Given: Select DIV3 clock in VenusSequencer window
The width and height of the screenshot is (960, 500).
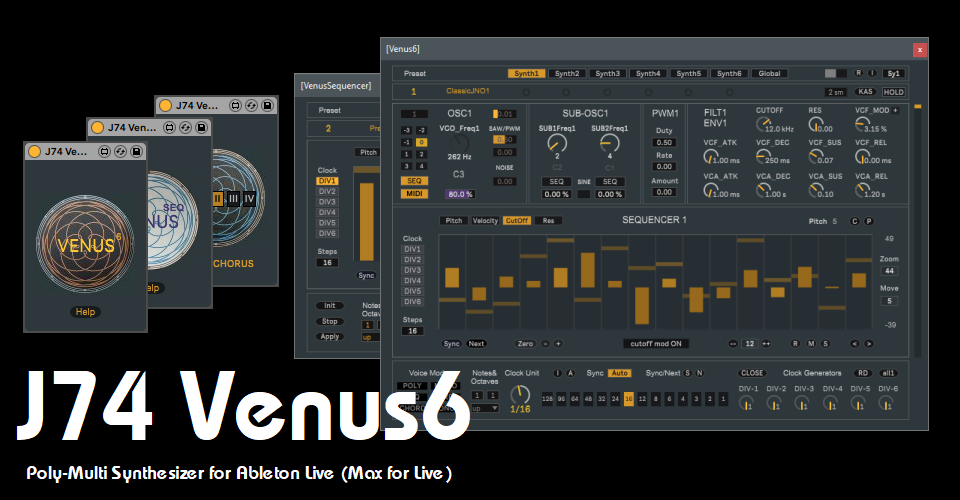Looking at the screenshot, I should pos(327,202).
